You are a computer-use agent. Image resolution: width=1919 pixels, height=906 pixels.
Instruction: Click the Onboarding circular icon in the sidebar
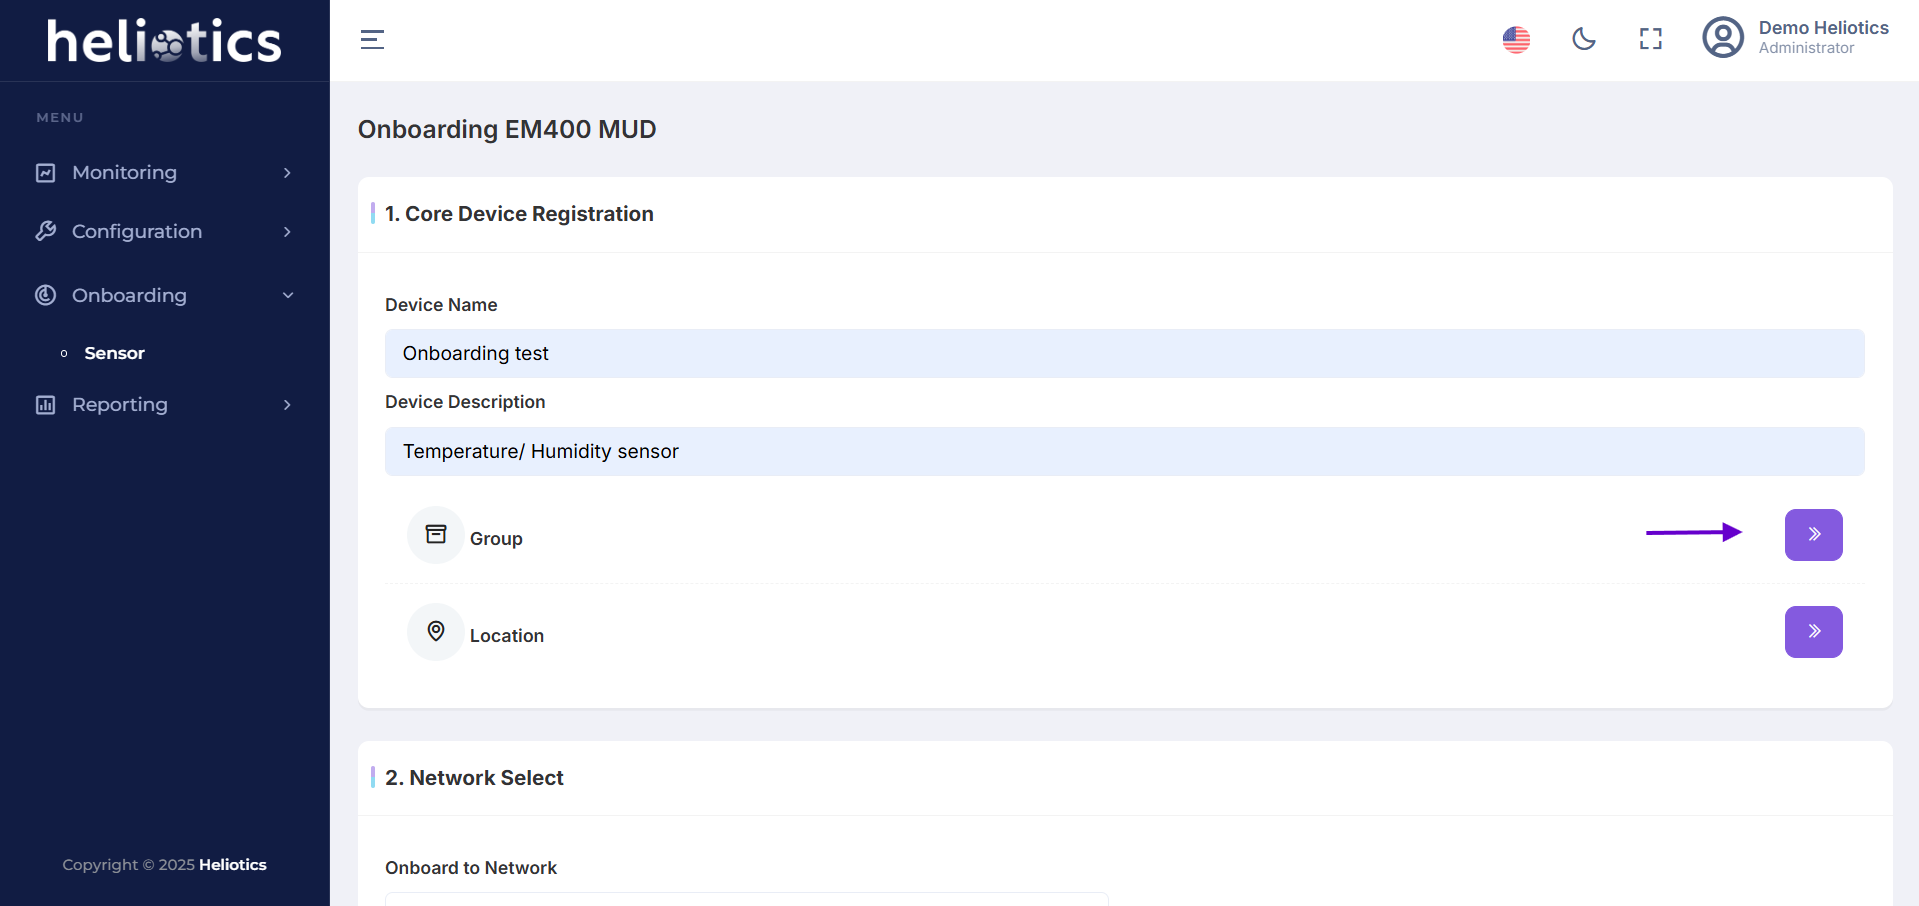click(x=46, y=295)
